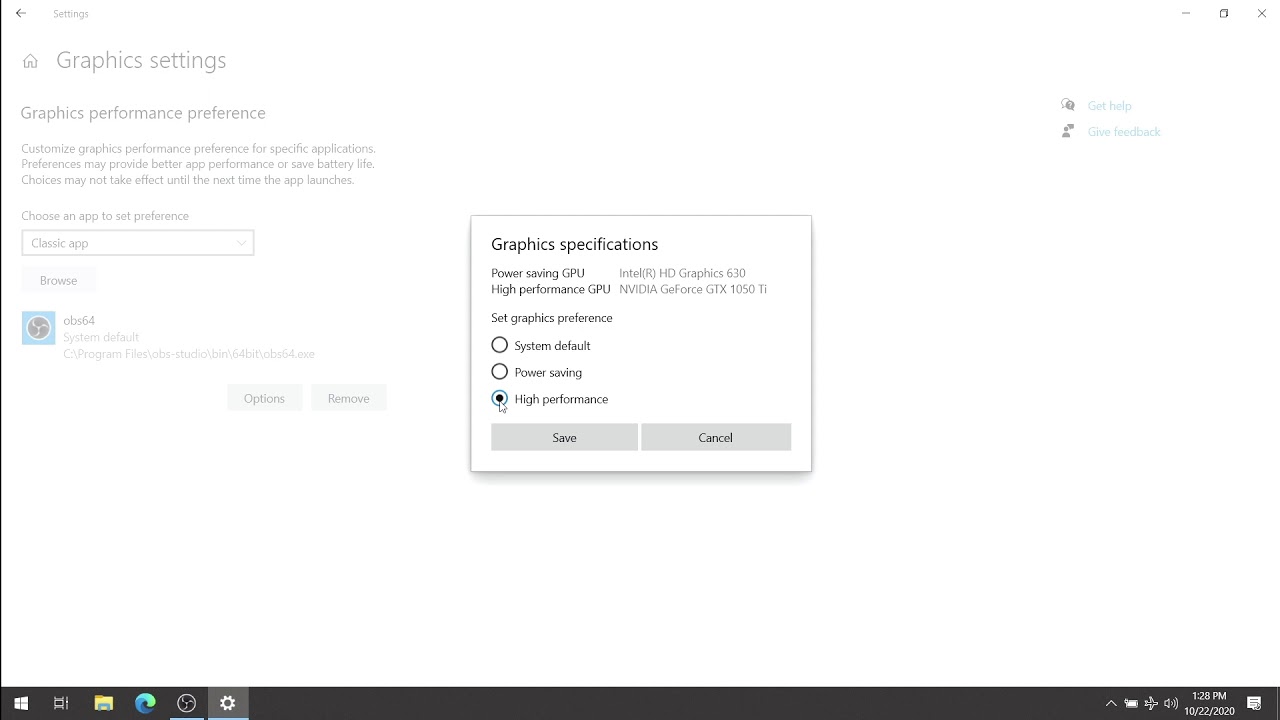Switch to OBS Studio in the taskbar
This screenshot has width=1280, height=720.
(186, 703)
